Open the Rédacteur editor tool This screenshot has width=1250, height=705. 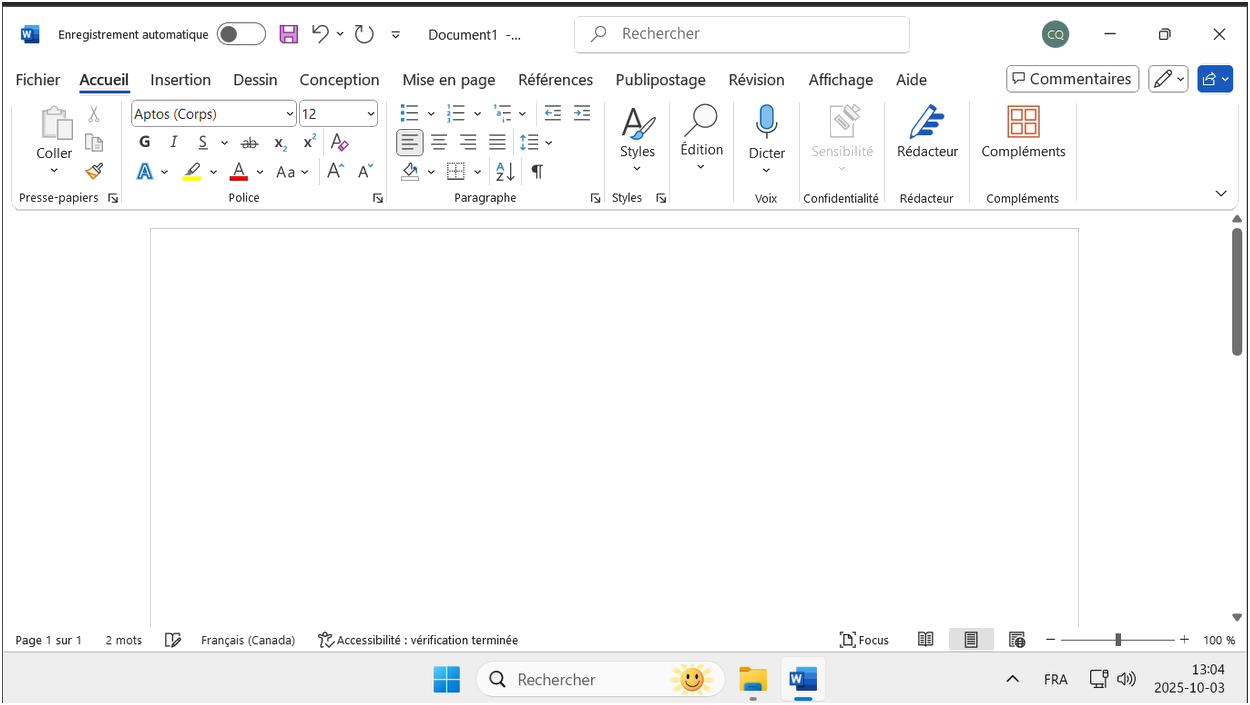[x=927, y=132]
